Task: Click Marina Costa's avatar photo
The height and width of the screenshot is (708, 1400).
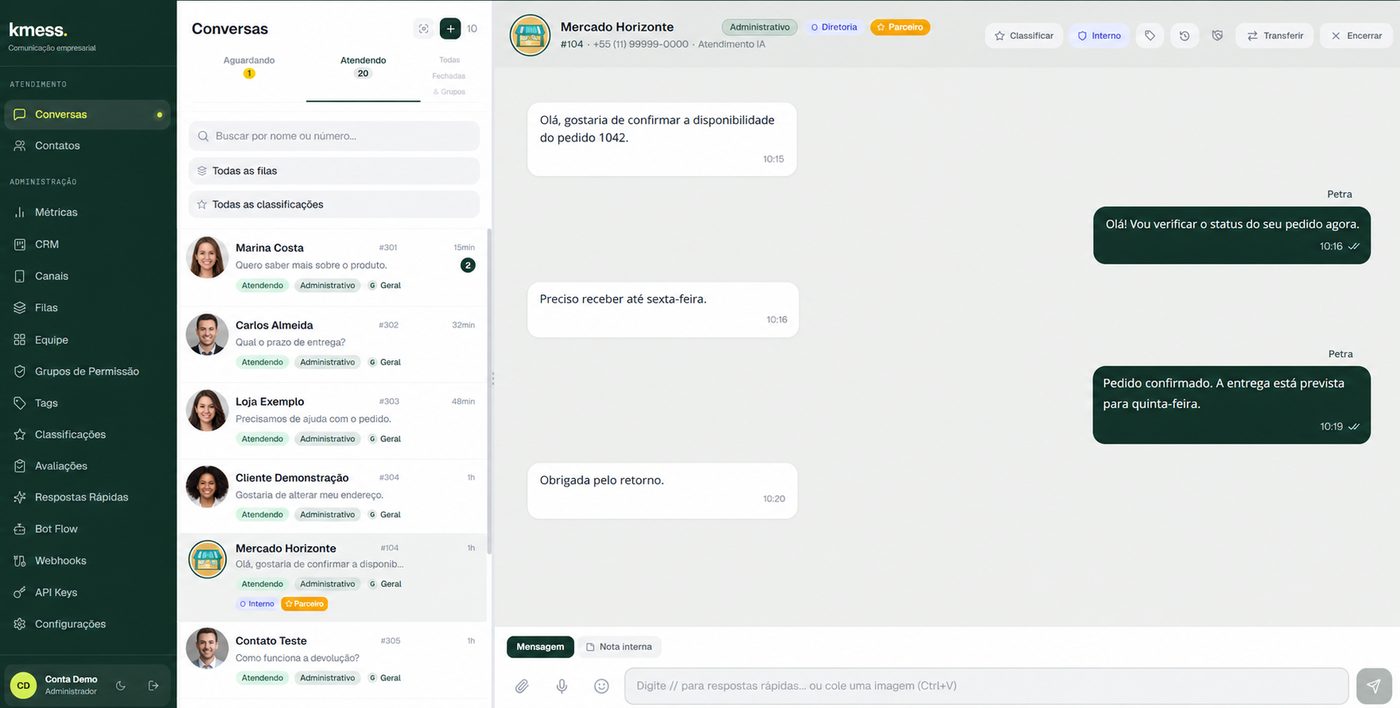Action: click(207, 257)
